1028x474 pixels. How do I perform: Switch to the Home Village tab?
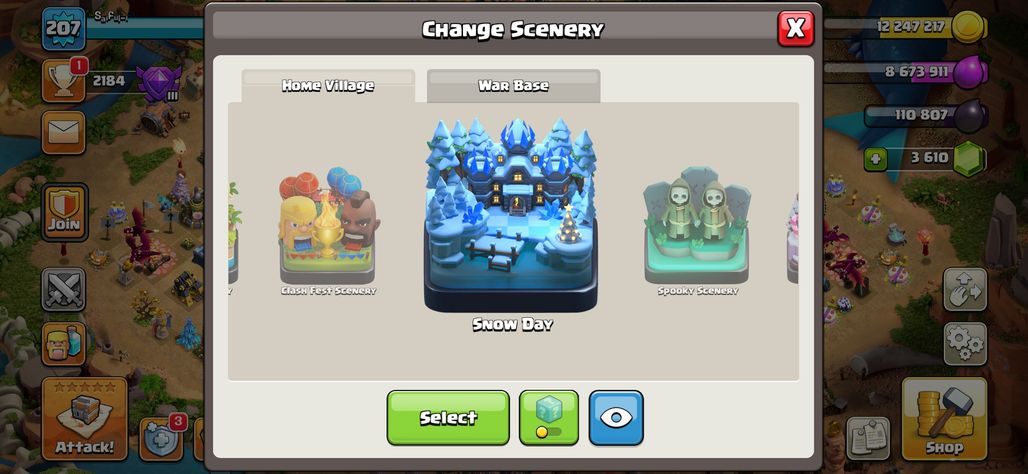pos(328,86)
